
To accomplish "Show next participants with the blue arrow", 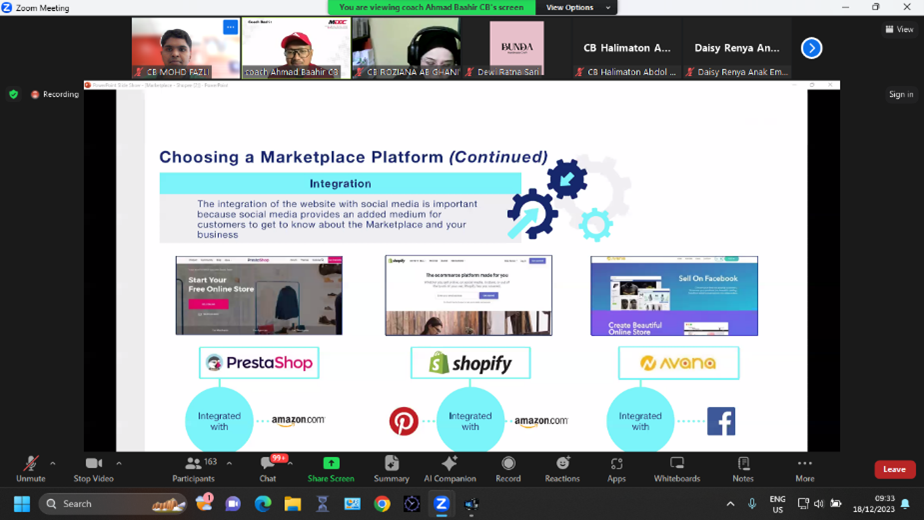I will 811,48.
